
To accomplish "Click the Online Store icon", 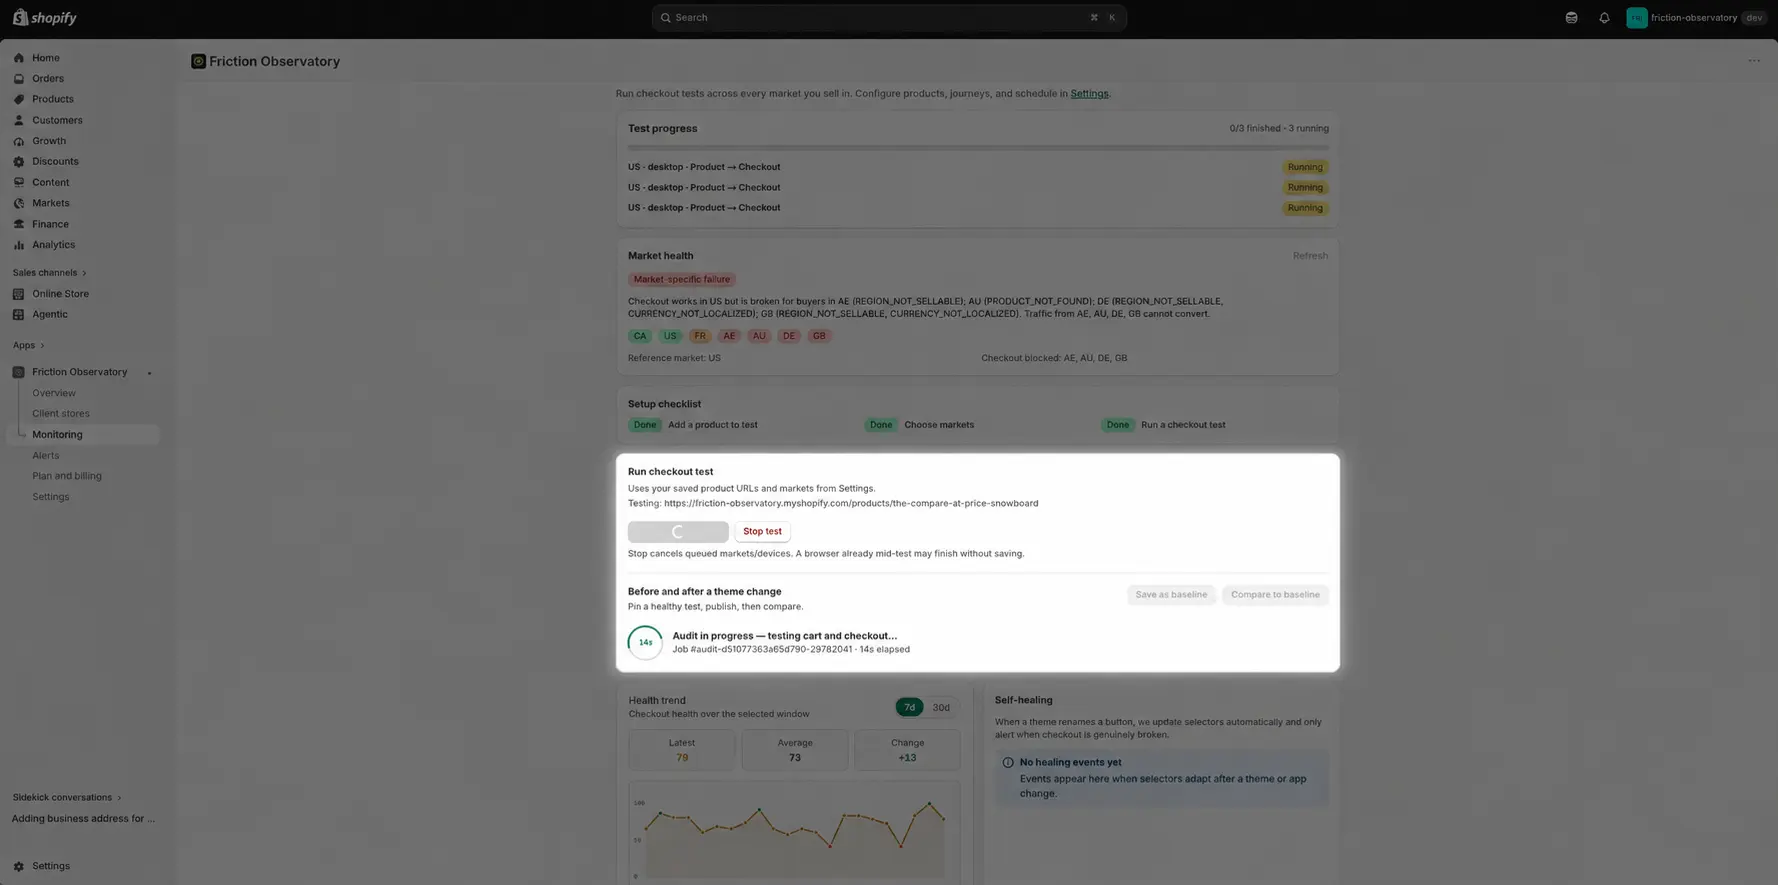I will click(18, 294).
